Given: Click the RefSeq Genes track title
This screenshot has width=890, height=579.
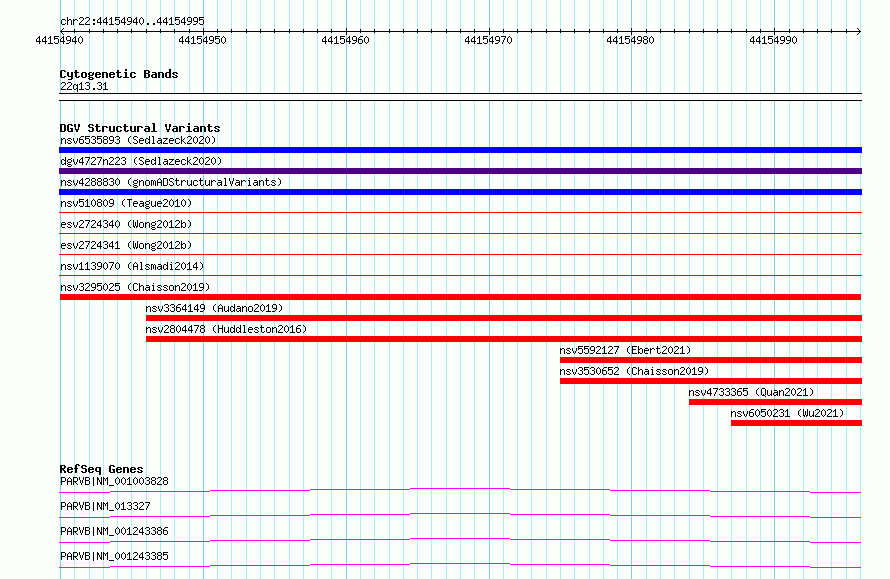Looking at the screenshot, I should point(102,469).
